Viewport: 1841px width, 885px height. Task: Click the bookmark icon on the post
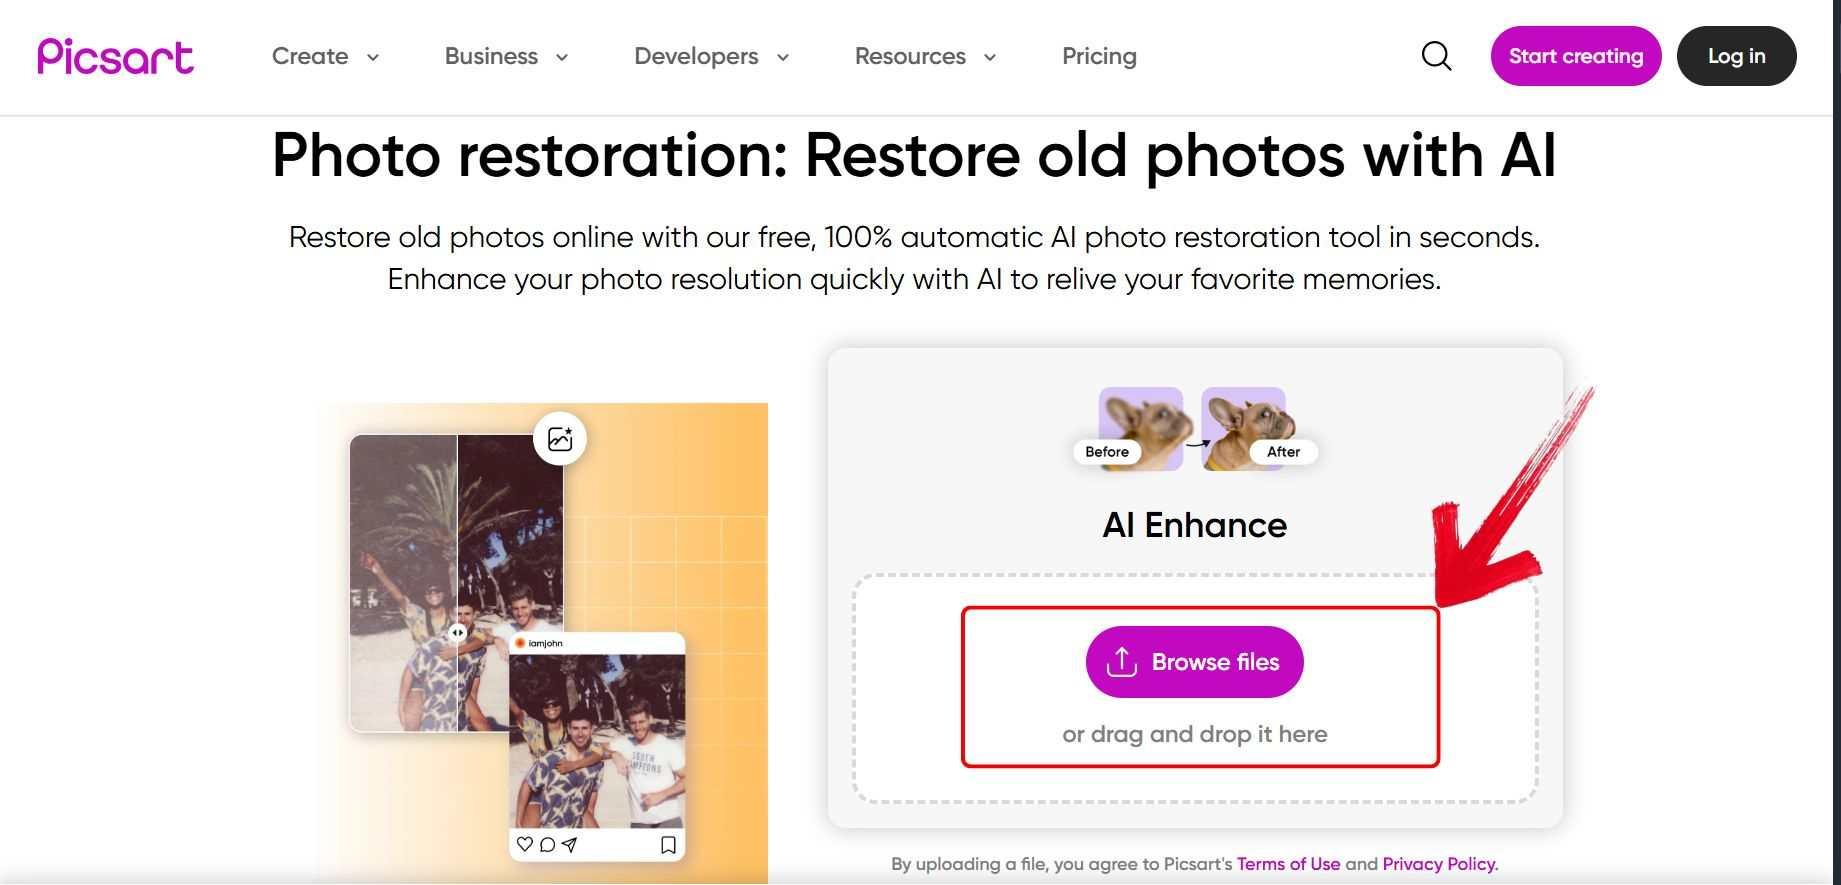(668, 845)
